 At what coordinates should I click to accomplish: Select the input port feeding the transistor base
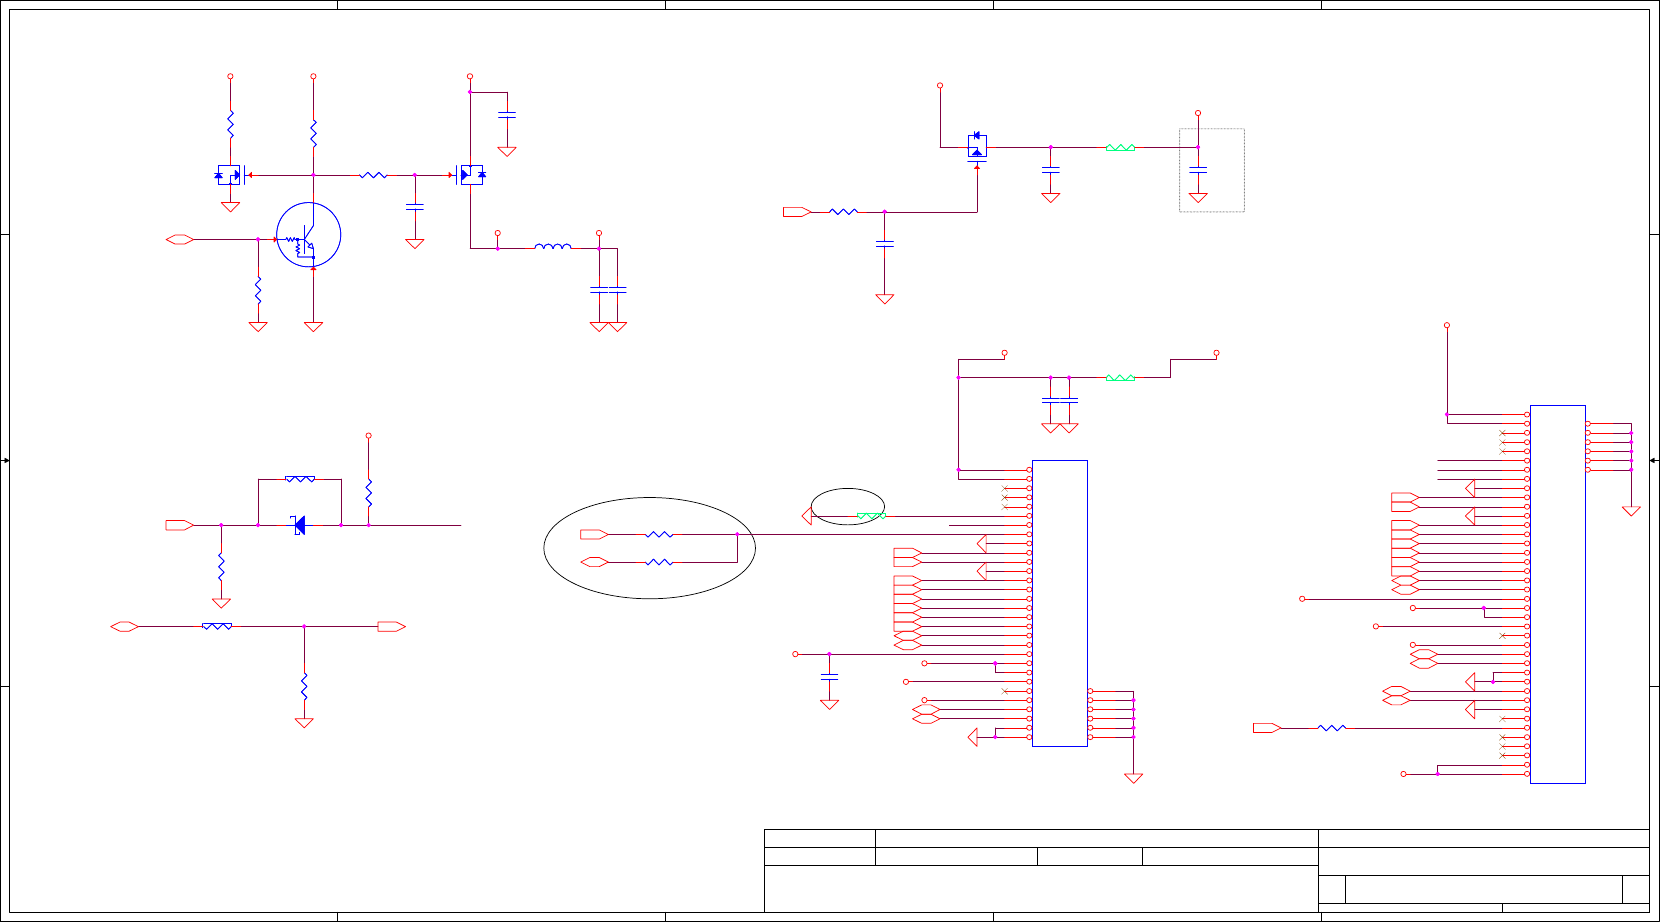[x=180, y=239]
